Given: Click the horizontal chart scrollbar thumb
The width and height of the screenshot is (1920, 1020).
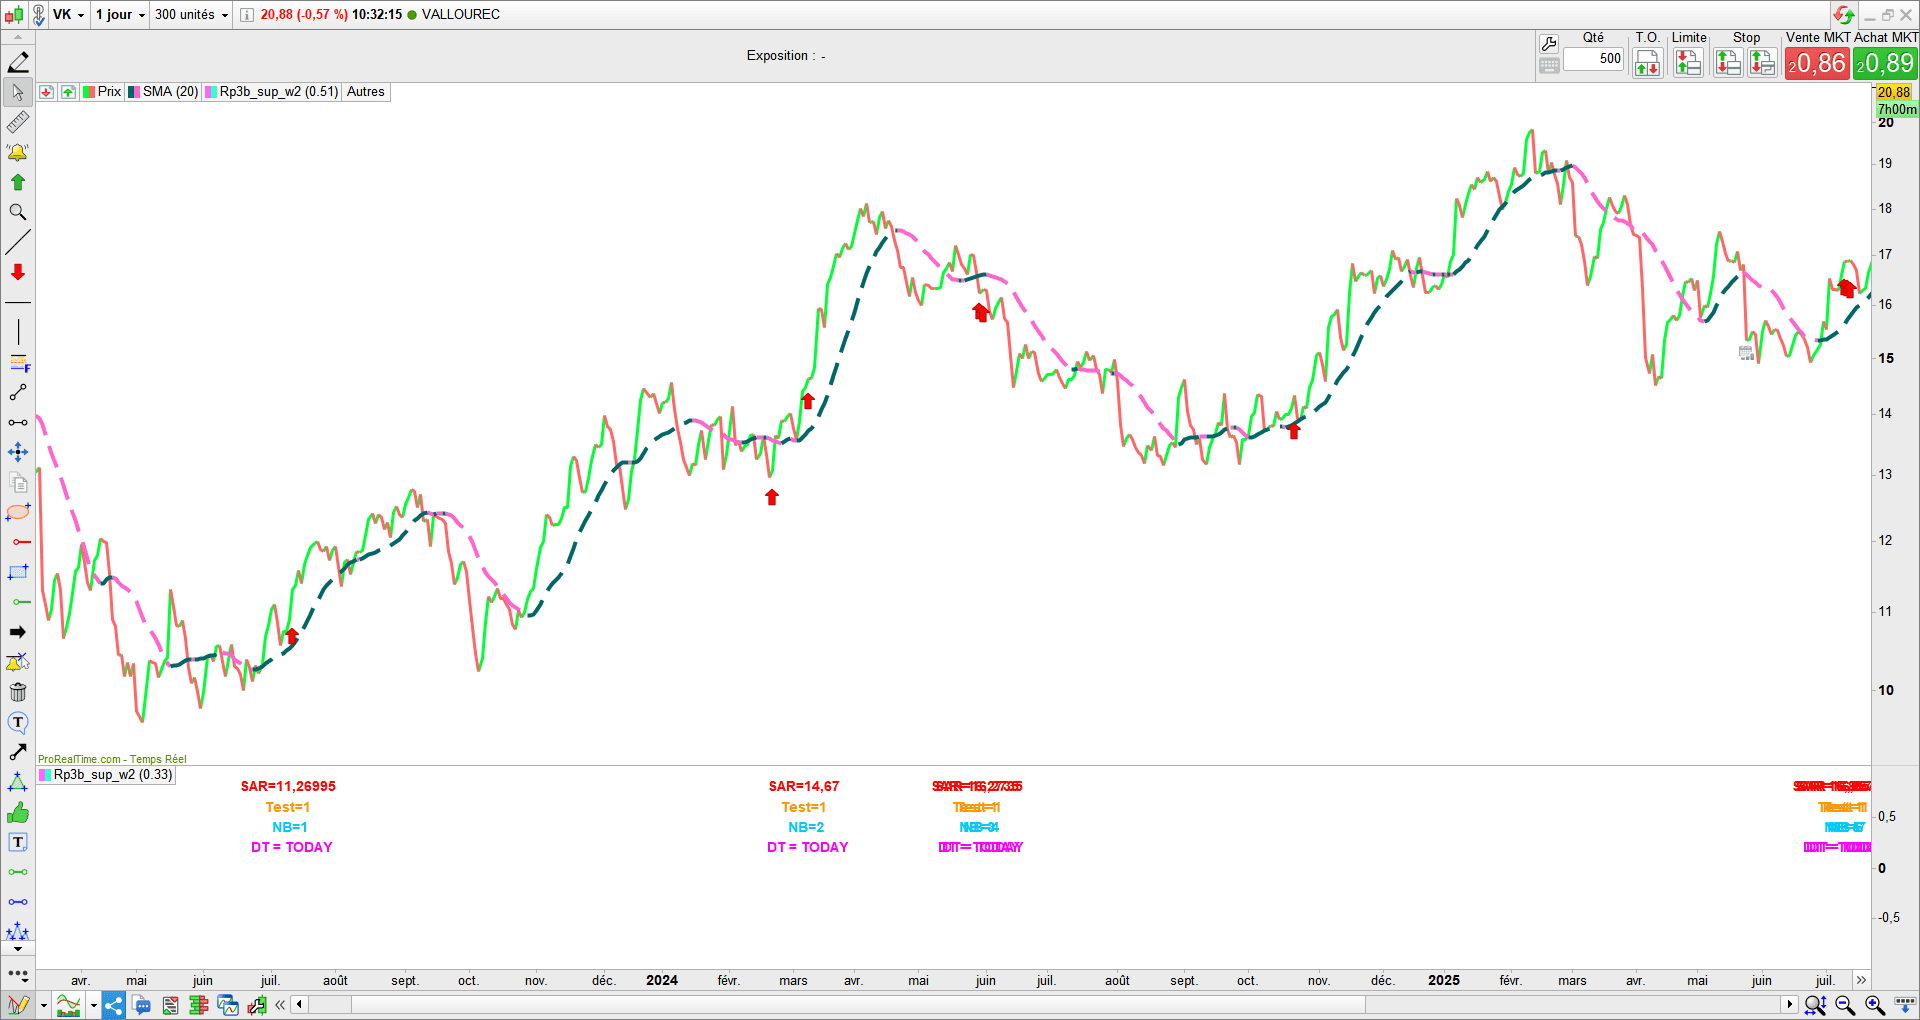Looking at the screenshot, I should point(858,1004).
